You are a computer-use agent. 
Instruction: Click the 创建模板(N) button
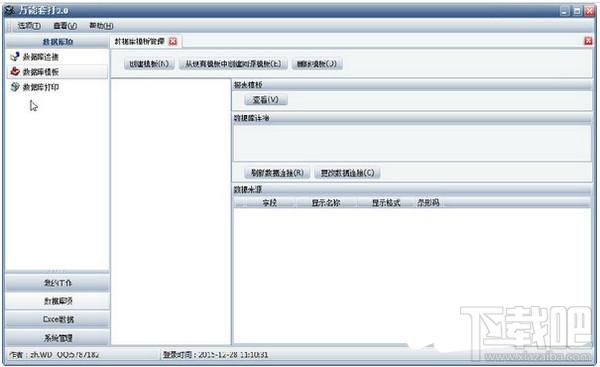(149, 64)
